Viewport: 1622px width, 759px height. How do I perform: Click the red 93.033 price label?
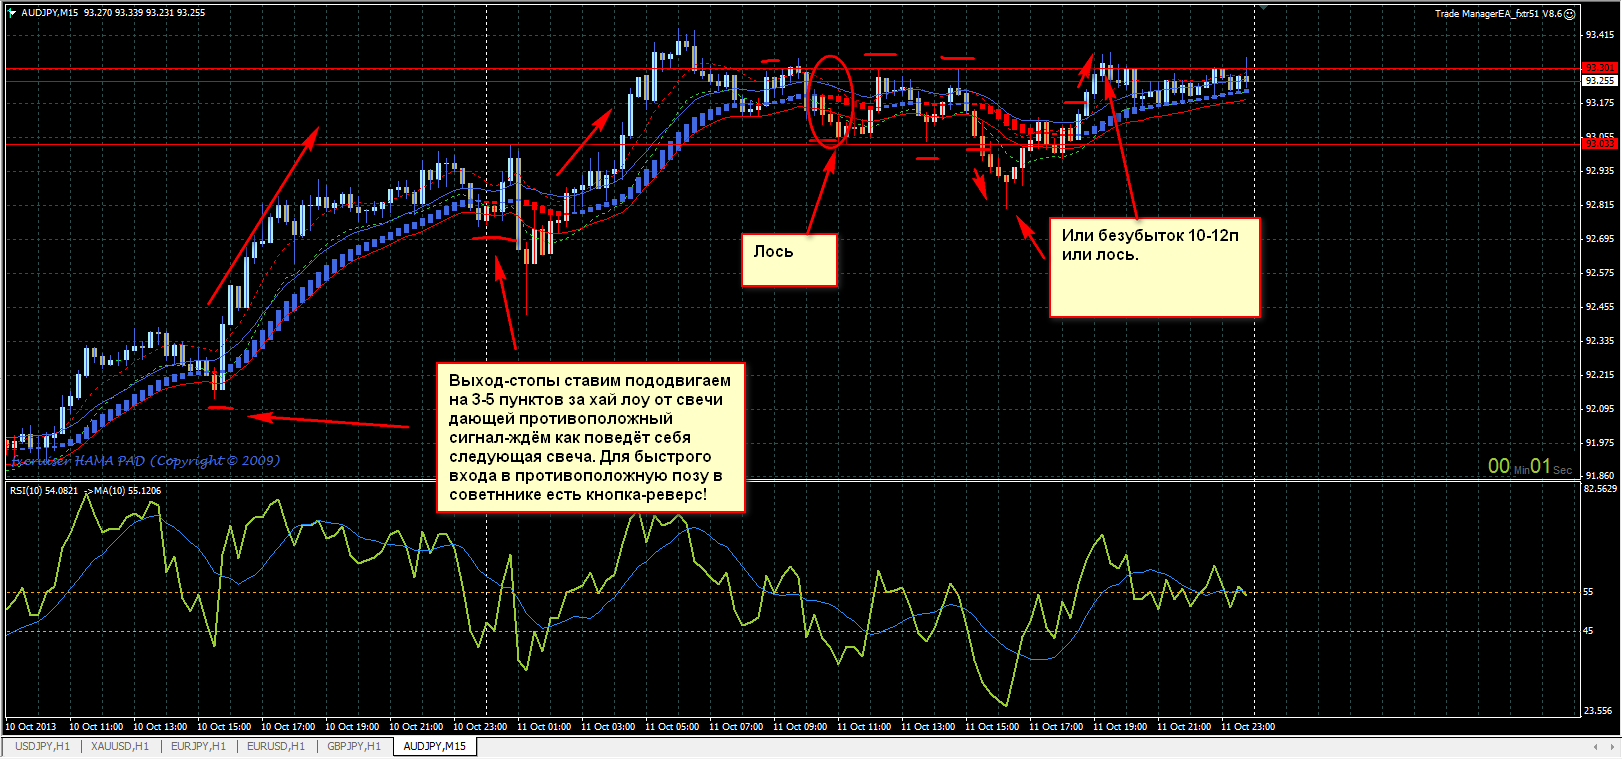point(1599,144)
